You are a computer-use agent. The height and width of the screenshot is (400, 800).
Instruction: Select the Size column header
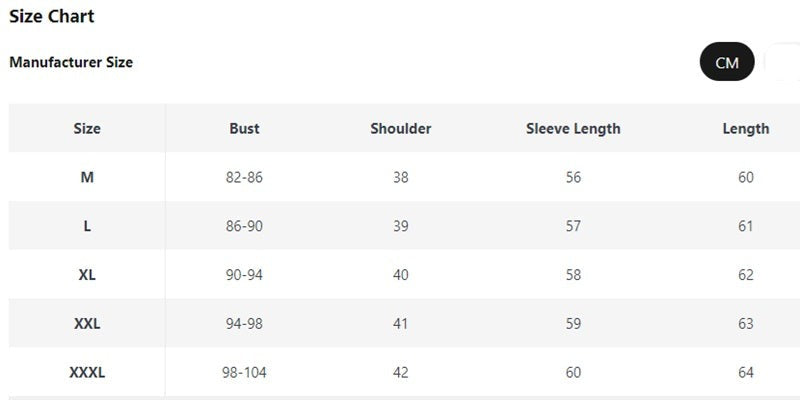coord(87,128)
